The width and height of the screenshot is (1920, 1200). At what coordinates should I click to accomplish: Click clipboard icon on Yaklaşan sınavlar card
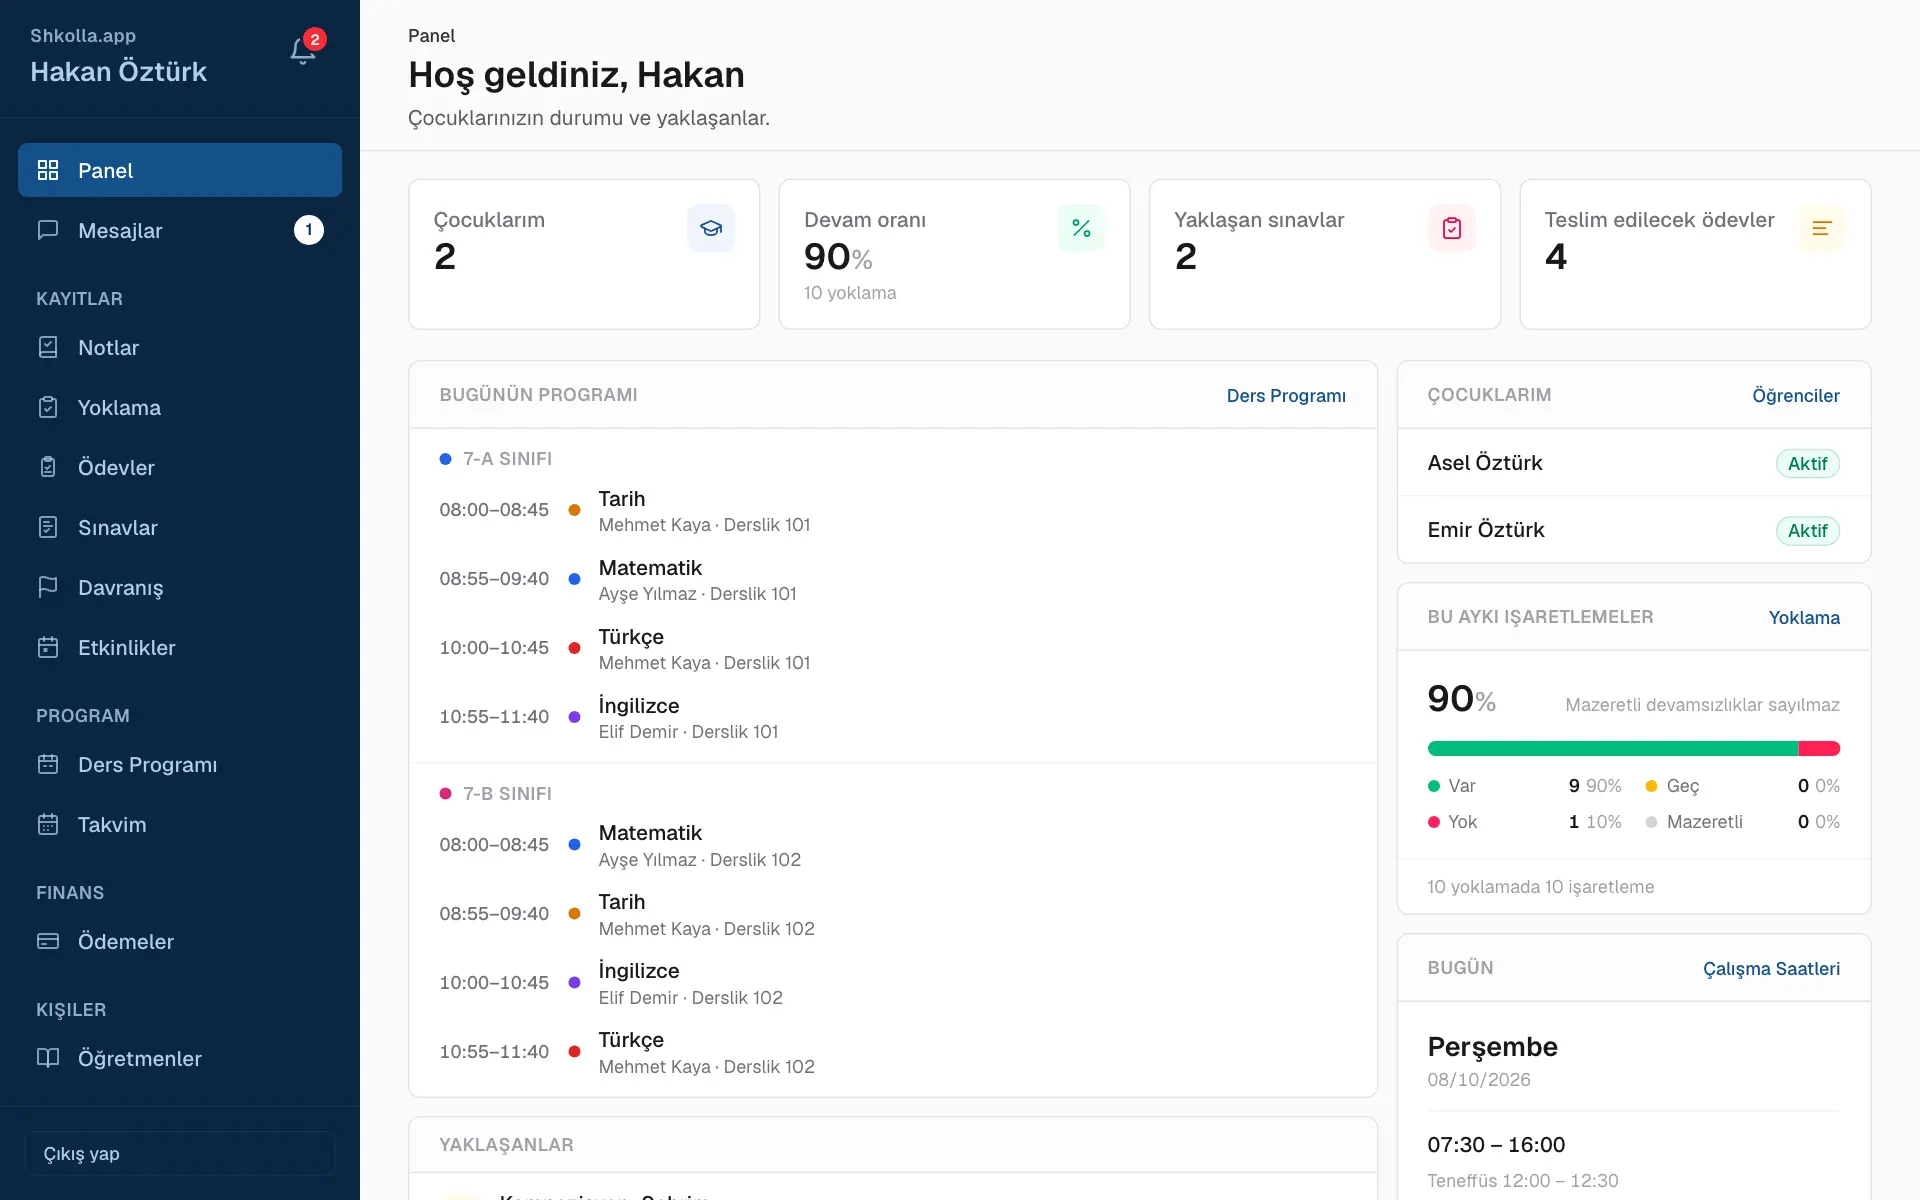(x=1452, y=228)
